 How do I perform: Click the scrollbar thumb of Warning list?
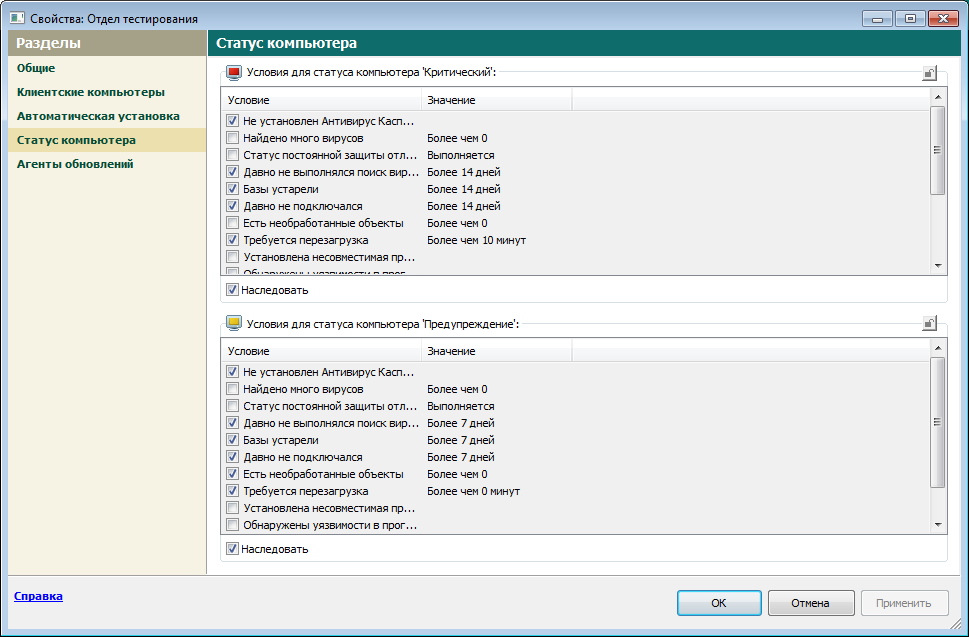click(x=937, y=423)
